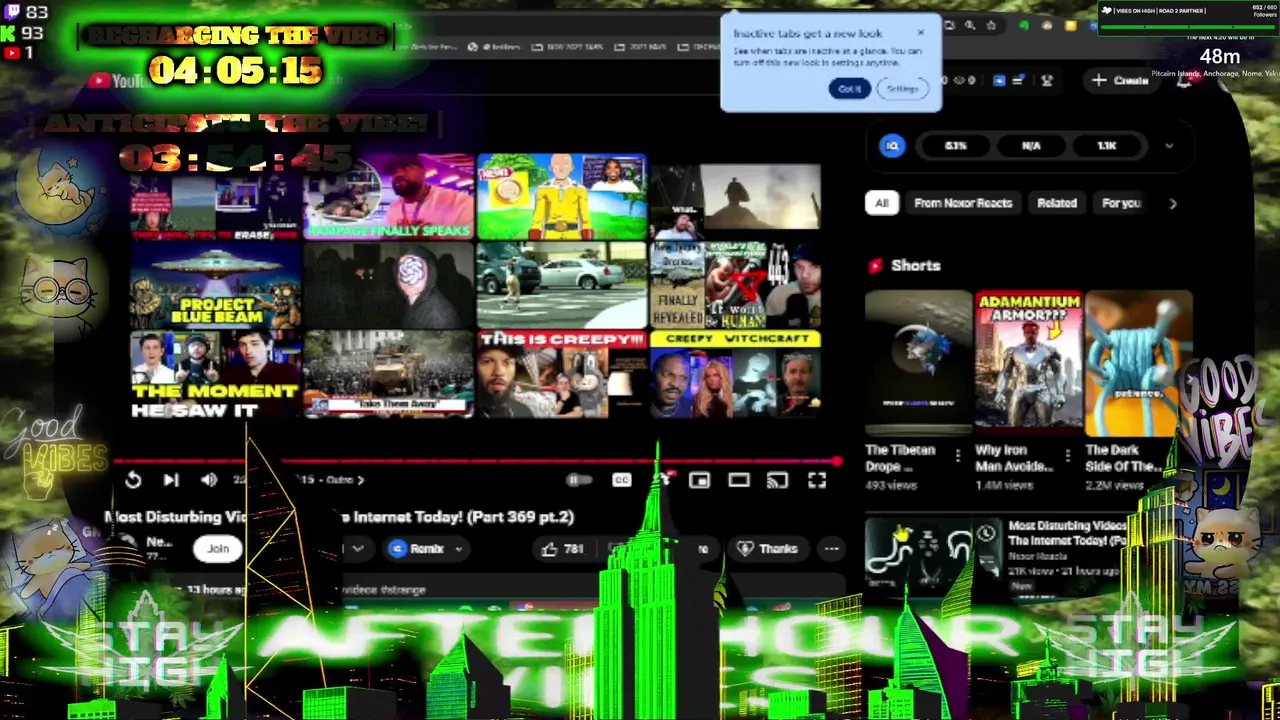This screenshot has height=720, width=1280.
Task: Click the bookmark star in address bar
Action: coord(990,25)
